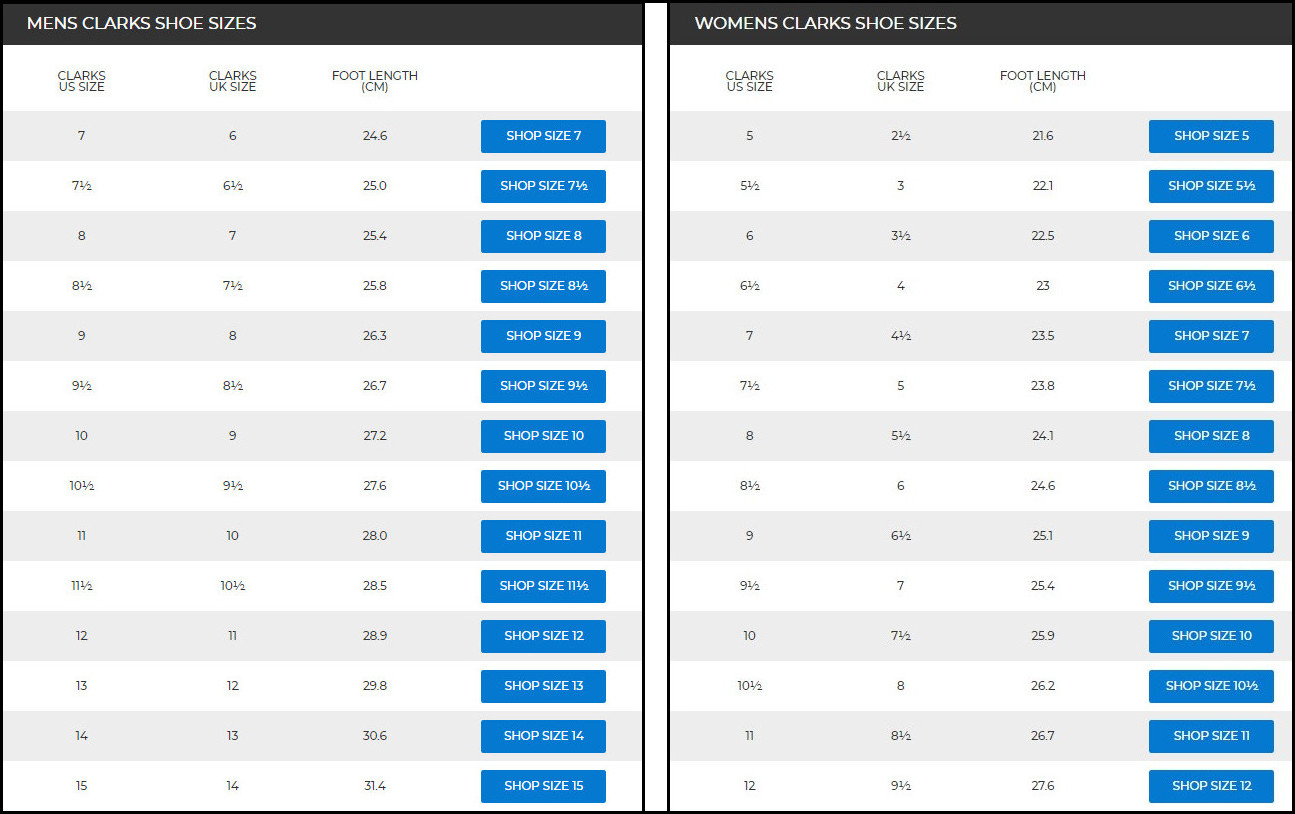Open women's Shop Size 5½ button
The image size is (1295, 814).
tap(1211, 186)
